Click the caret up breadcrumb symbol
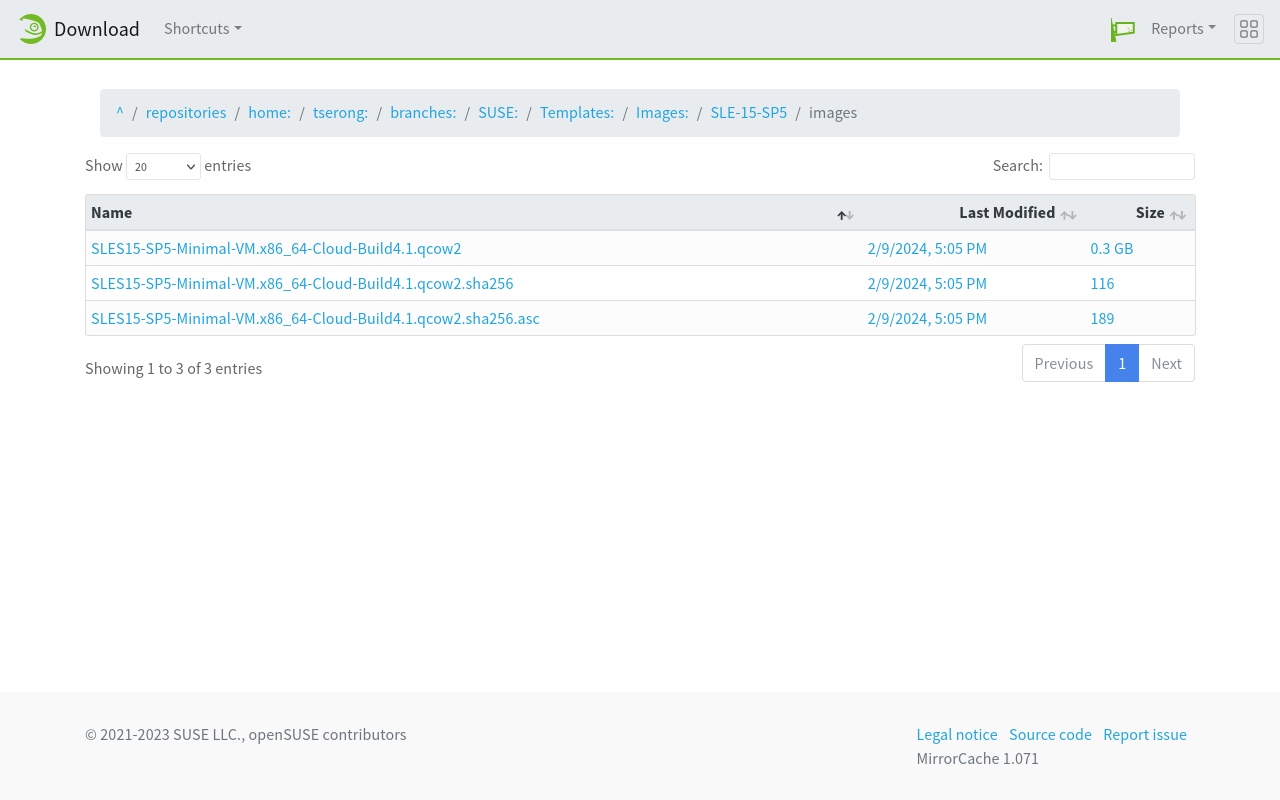Screen dimensions: 1280x800 (x=119, y=112)
